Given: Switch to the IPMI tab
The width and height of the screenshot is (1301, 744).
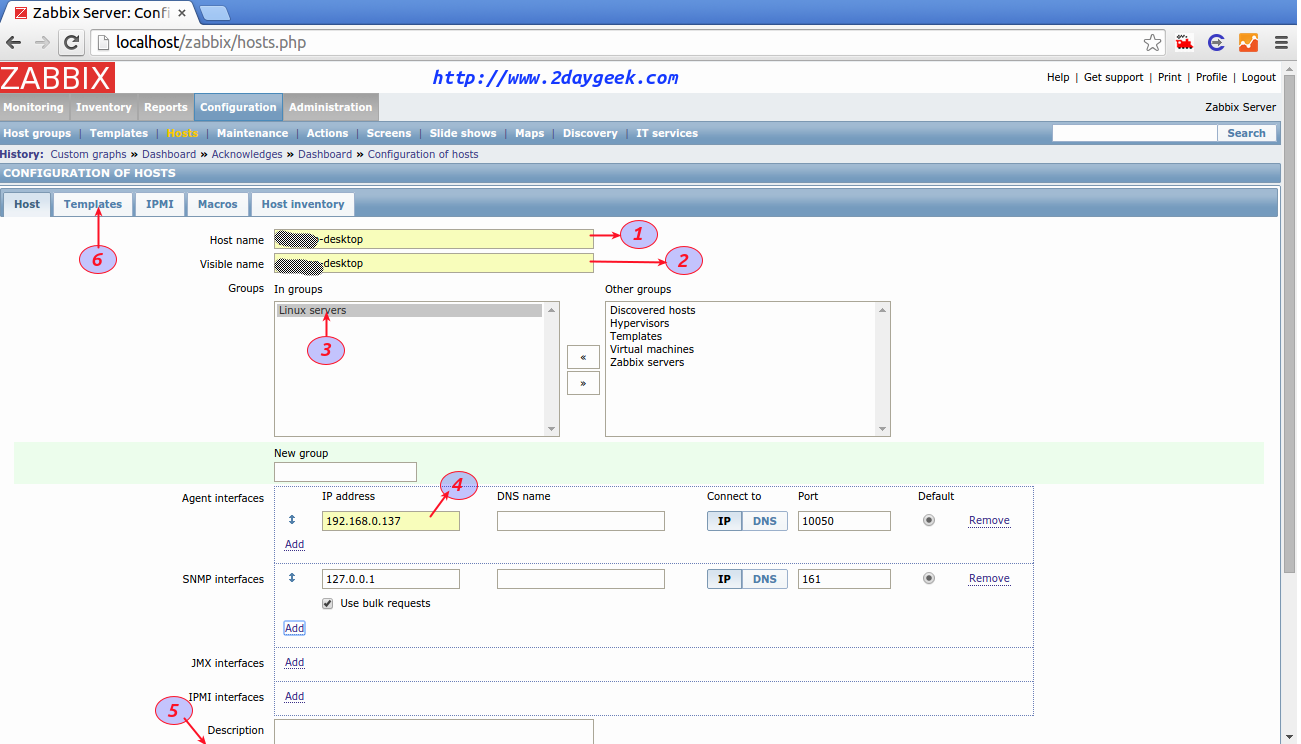Looking at the screenshot, I should [160, 204].
